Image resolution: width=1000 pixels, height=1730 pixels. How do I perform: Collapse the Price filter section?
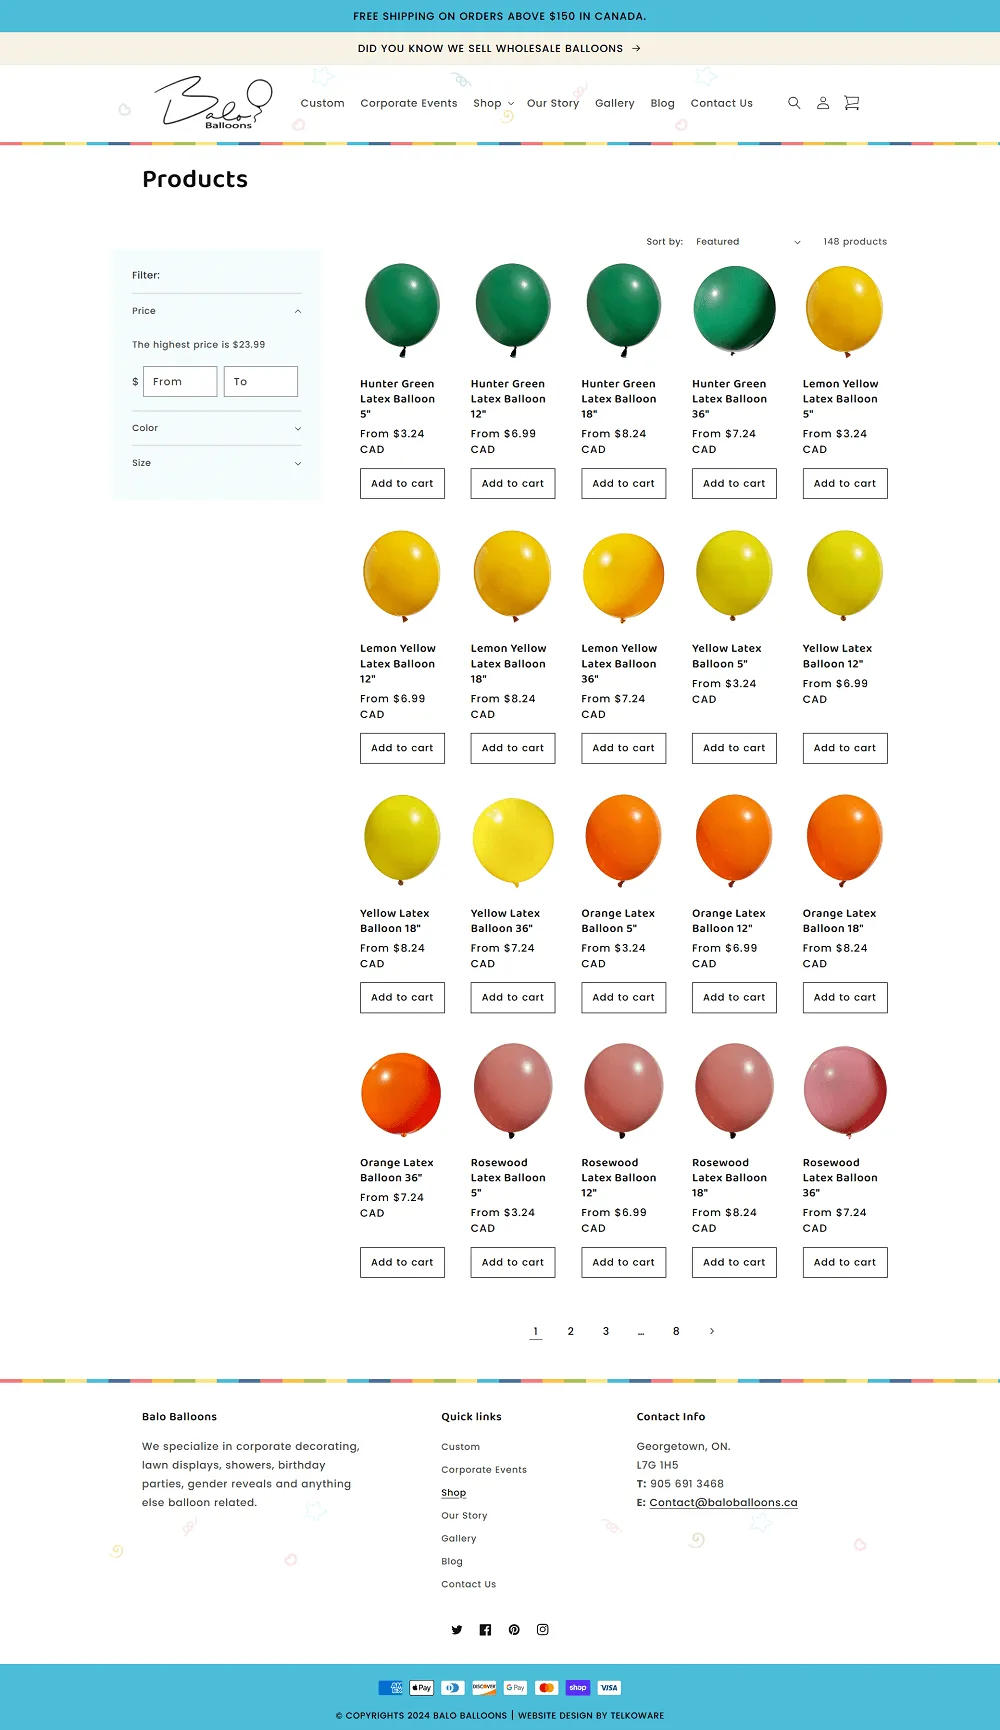point(216,311)
